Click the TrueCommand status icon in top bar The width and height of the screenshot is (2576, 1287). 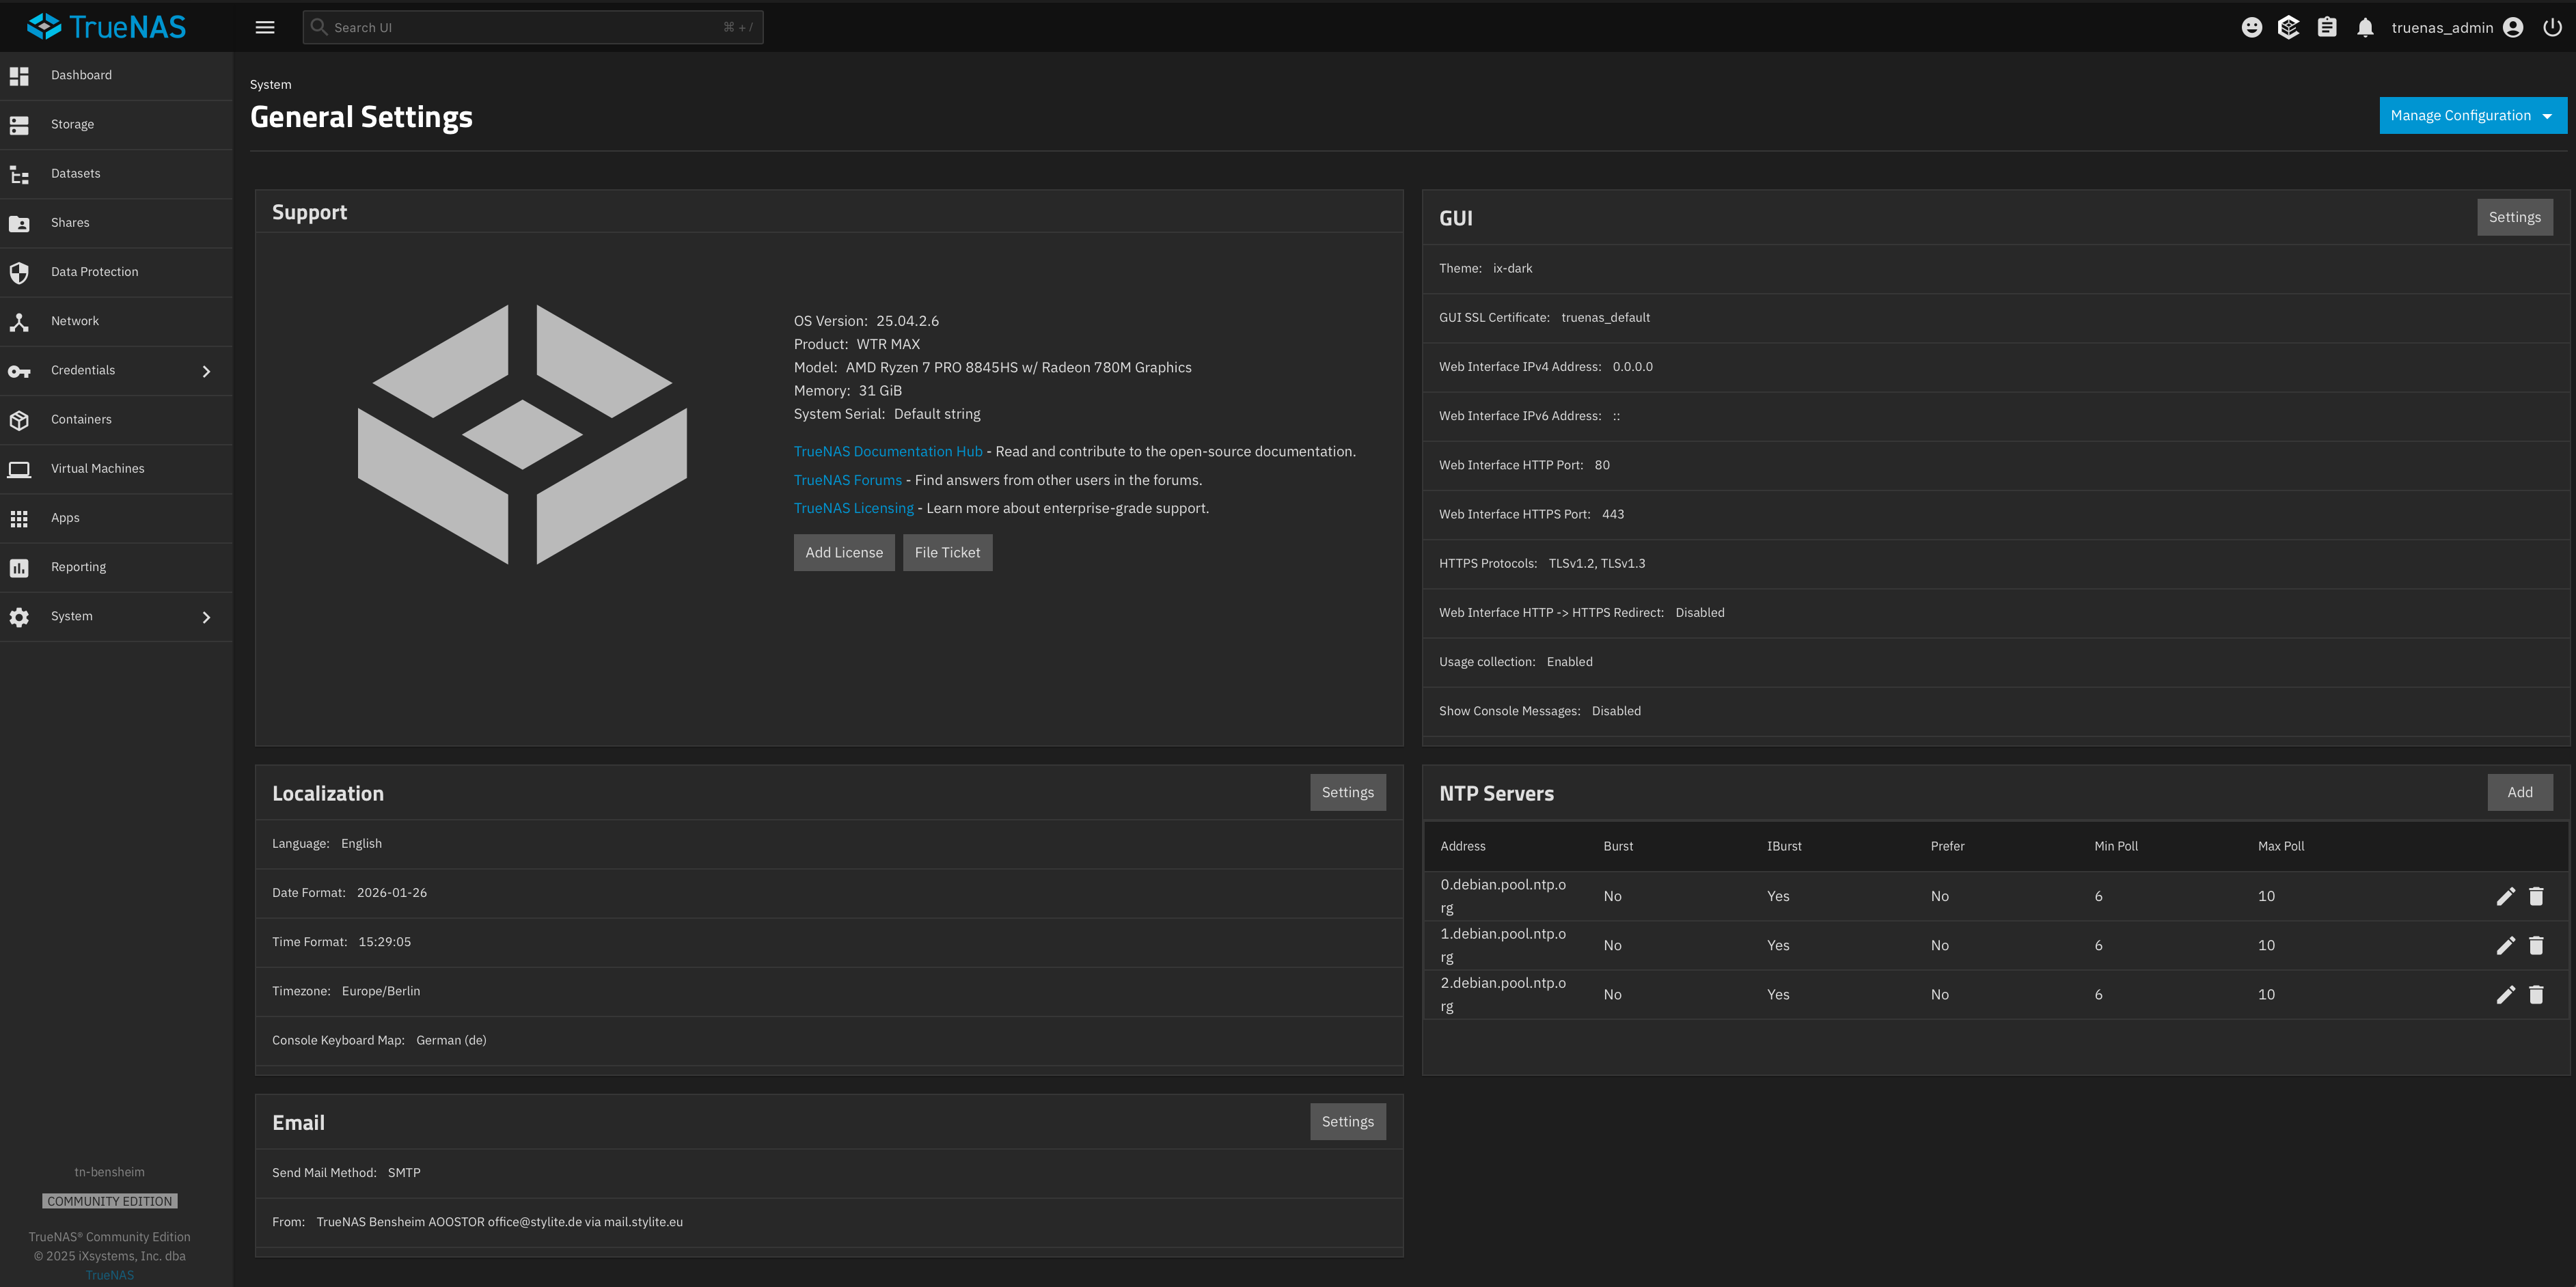click(x=2289, y=27)
